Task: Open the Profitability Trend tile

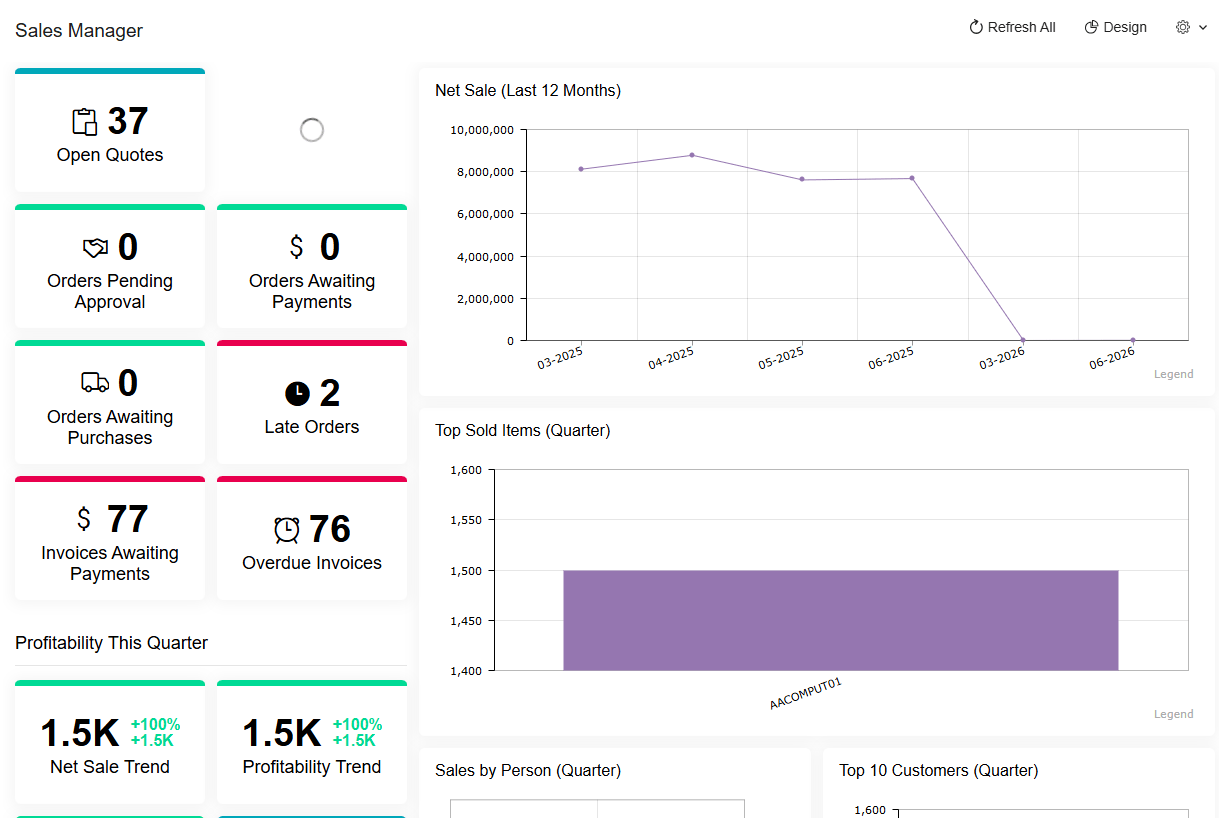Action: coord(312,742)
